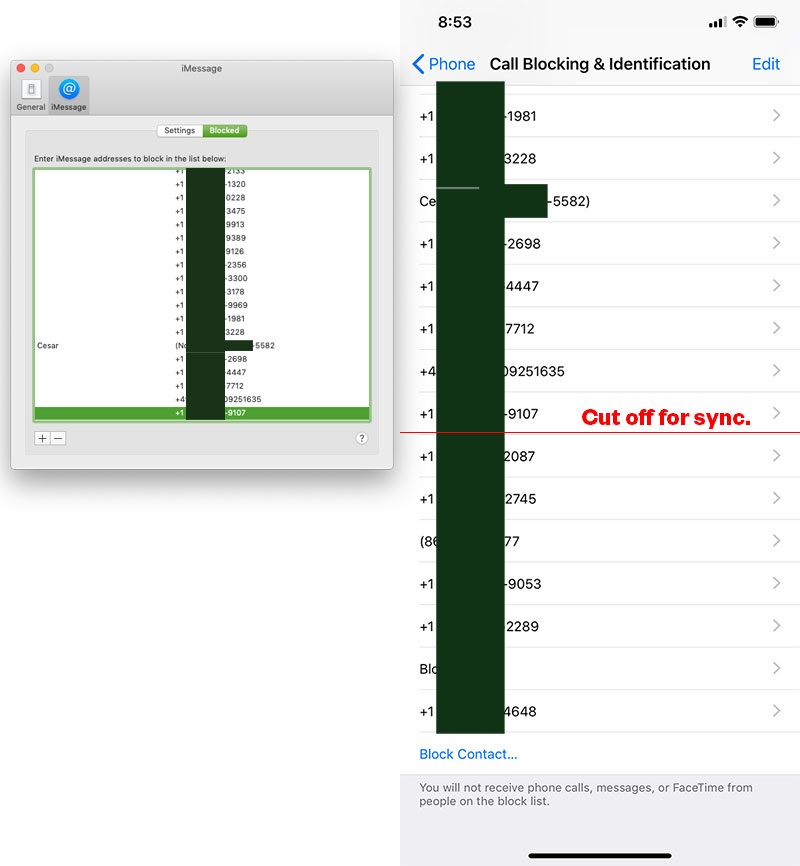
Task: Tap the back chevron icon
Action: (x=418, y=64)
